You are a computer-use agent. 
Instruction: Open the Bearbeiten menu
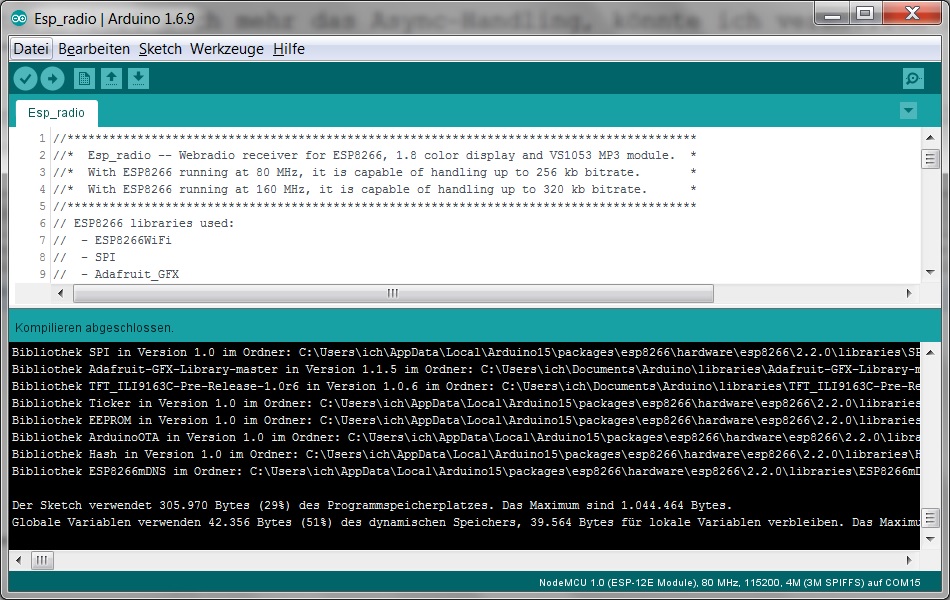click(x=94, y=49)
